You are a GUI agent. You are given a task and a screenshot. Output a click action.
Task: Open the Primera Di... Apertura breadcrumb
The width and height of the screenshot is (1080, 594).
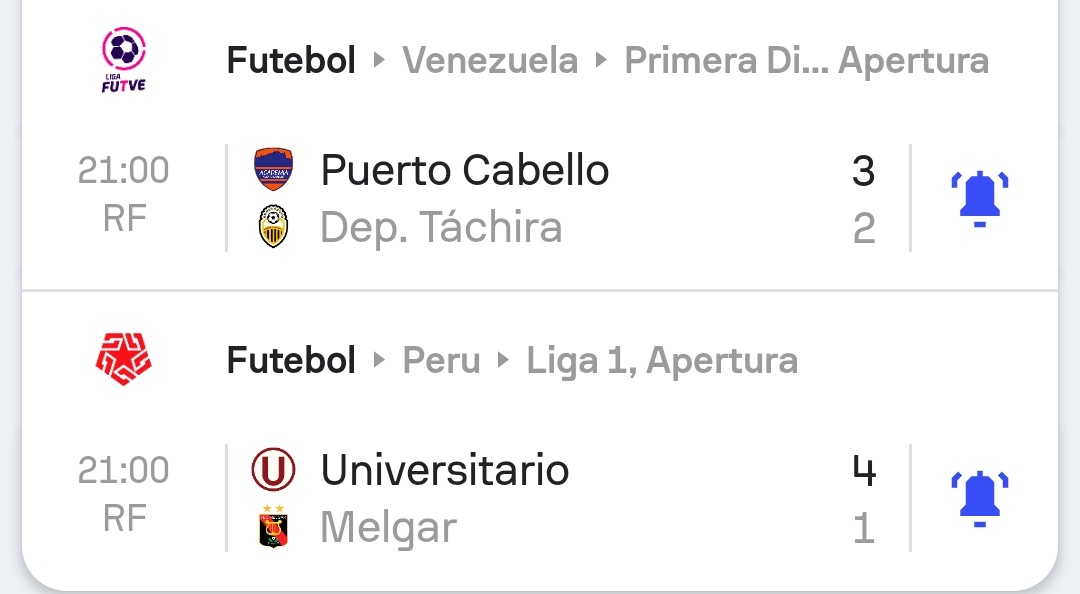click(806, 61)
